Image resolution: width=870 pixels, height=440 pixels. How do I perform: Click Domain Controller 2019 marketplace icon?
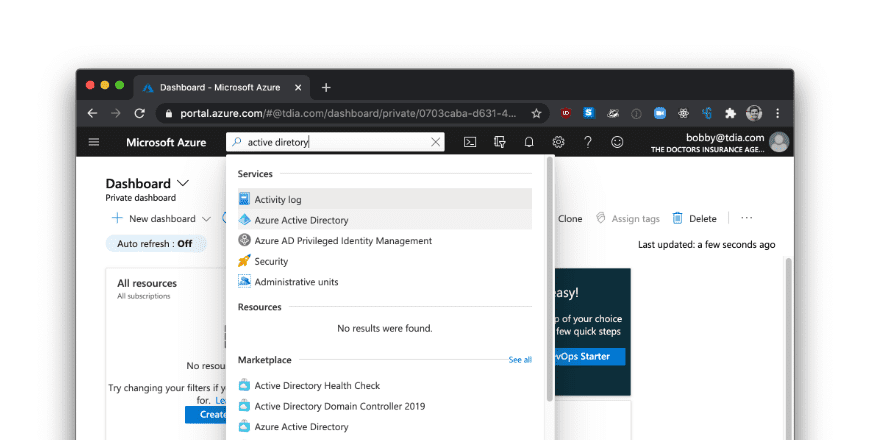(x=244, y=406)
